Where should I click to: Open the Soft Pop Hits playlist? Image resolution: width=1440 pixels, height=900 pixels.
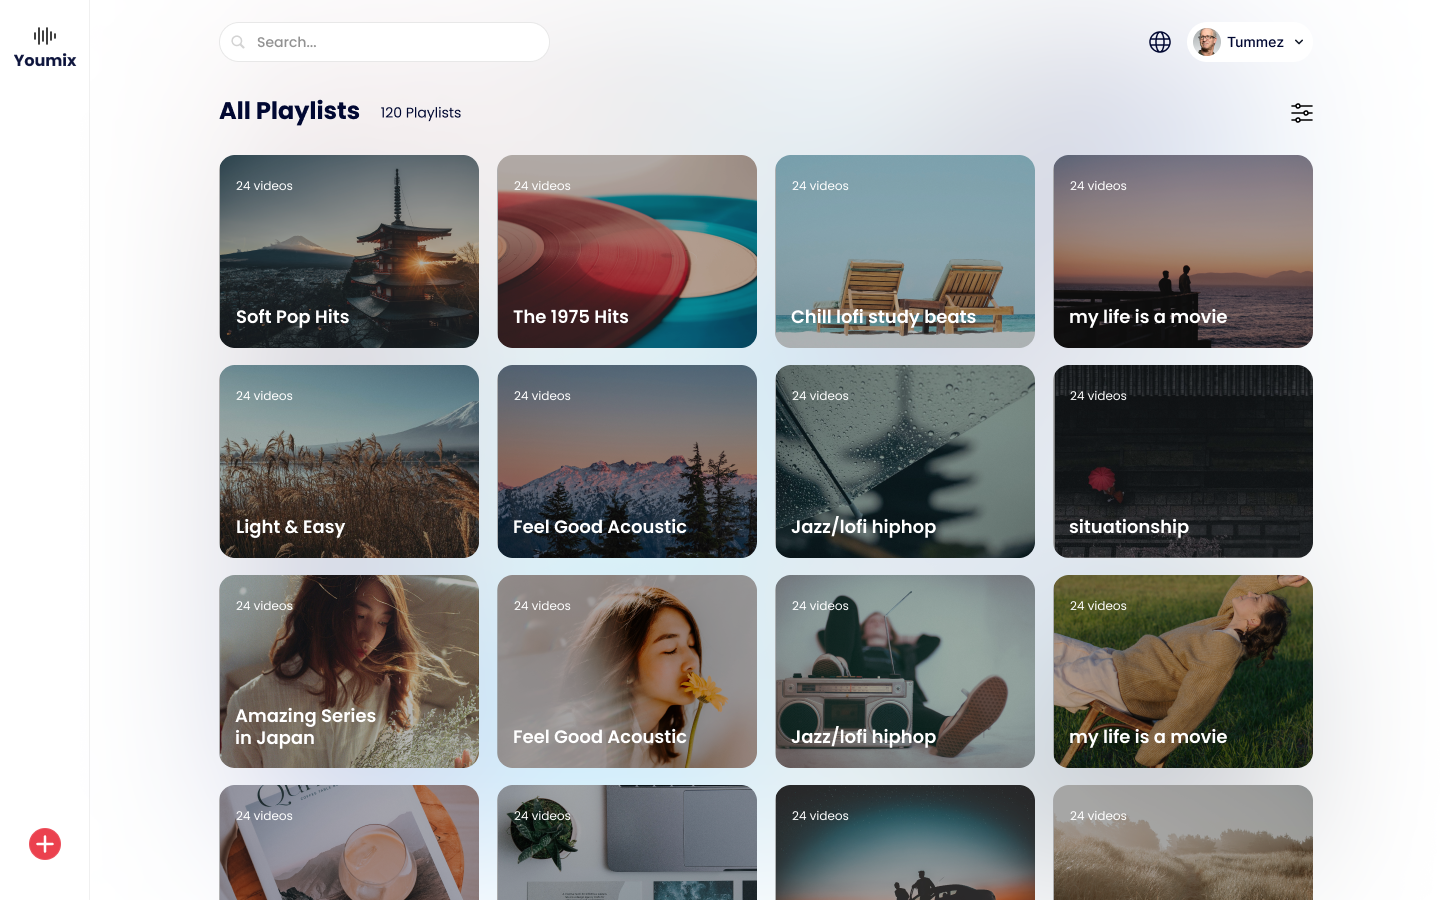point(349,251)
